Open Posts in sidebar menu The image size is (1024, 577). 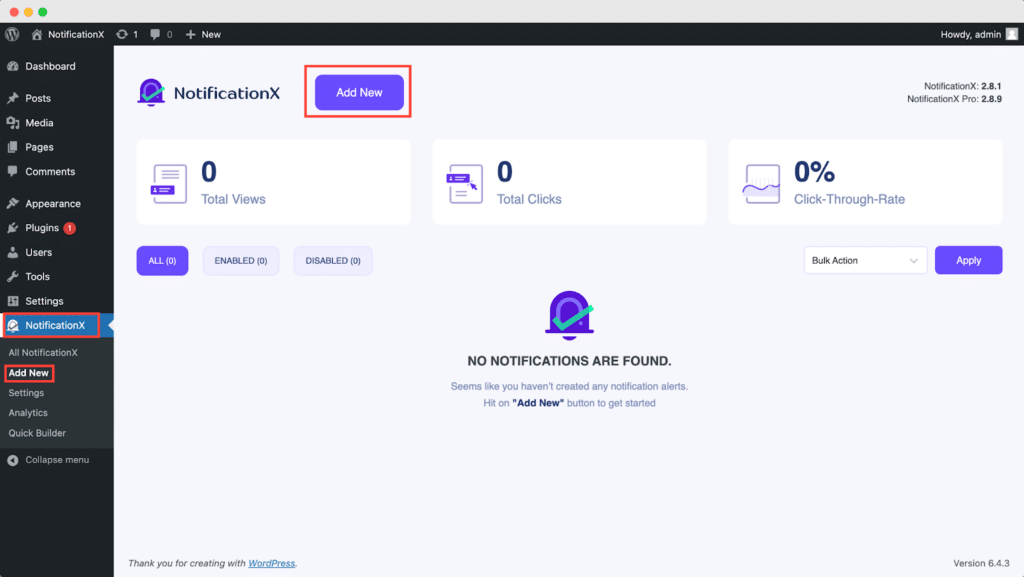point(38,98)
